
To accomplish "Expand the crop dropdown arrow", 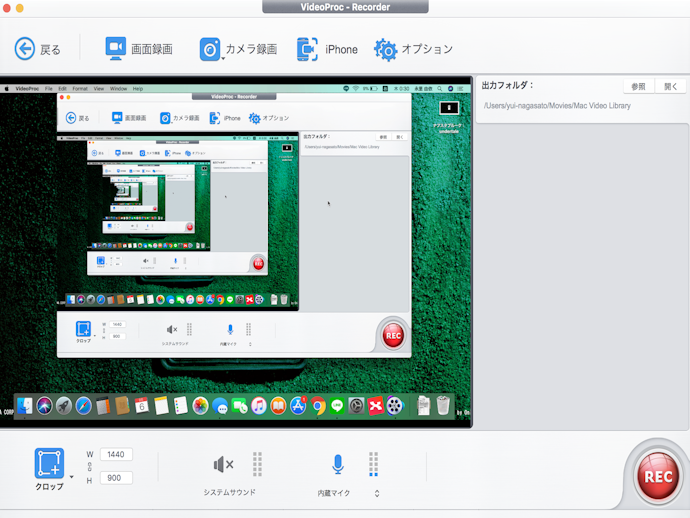I will point(72,477).
